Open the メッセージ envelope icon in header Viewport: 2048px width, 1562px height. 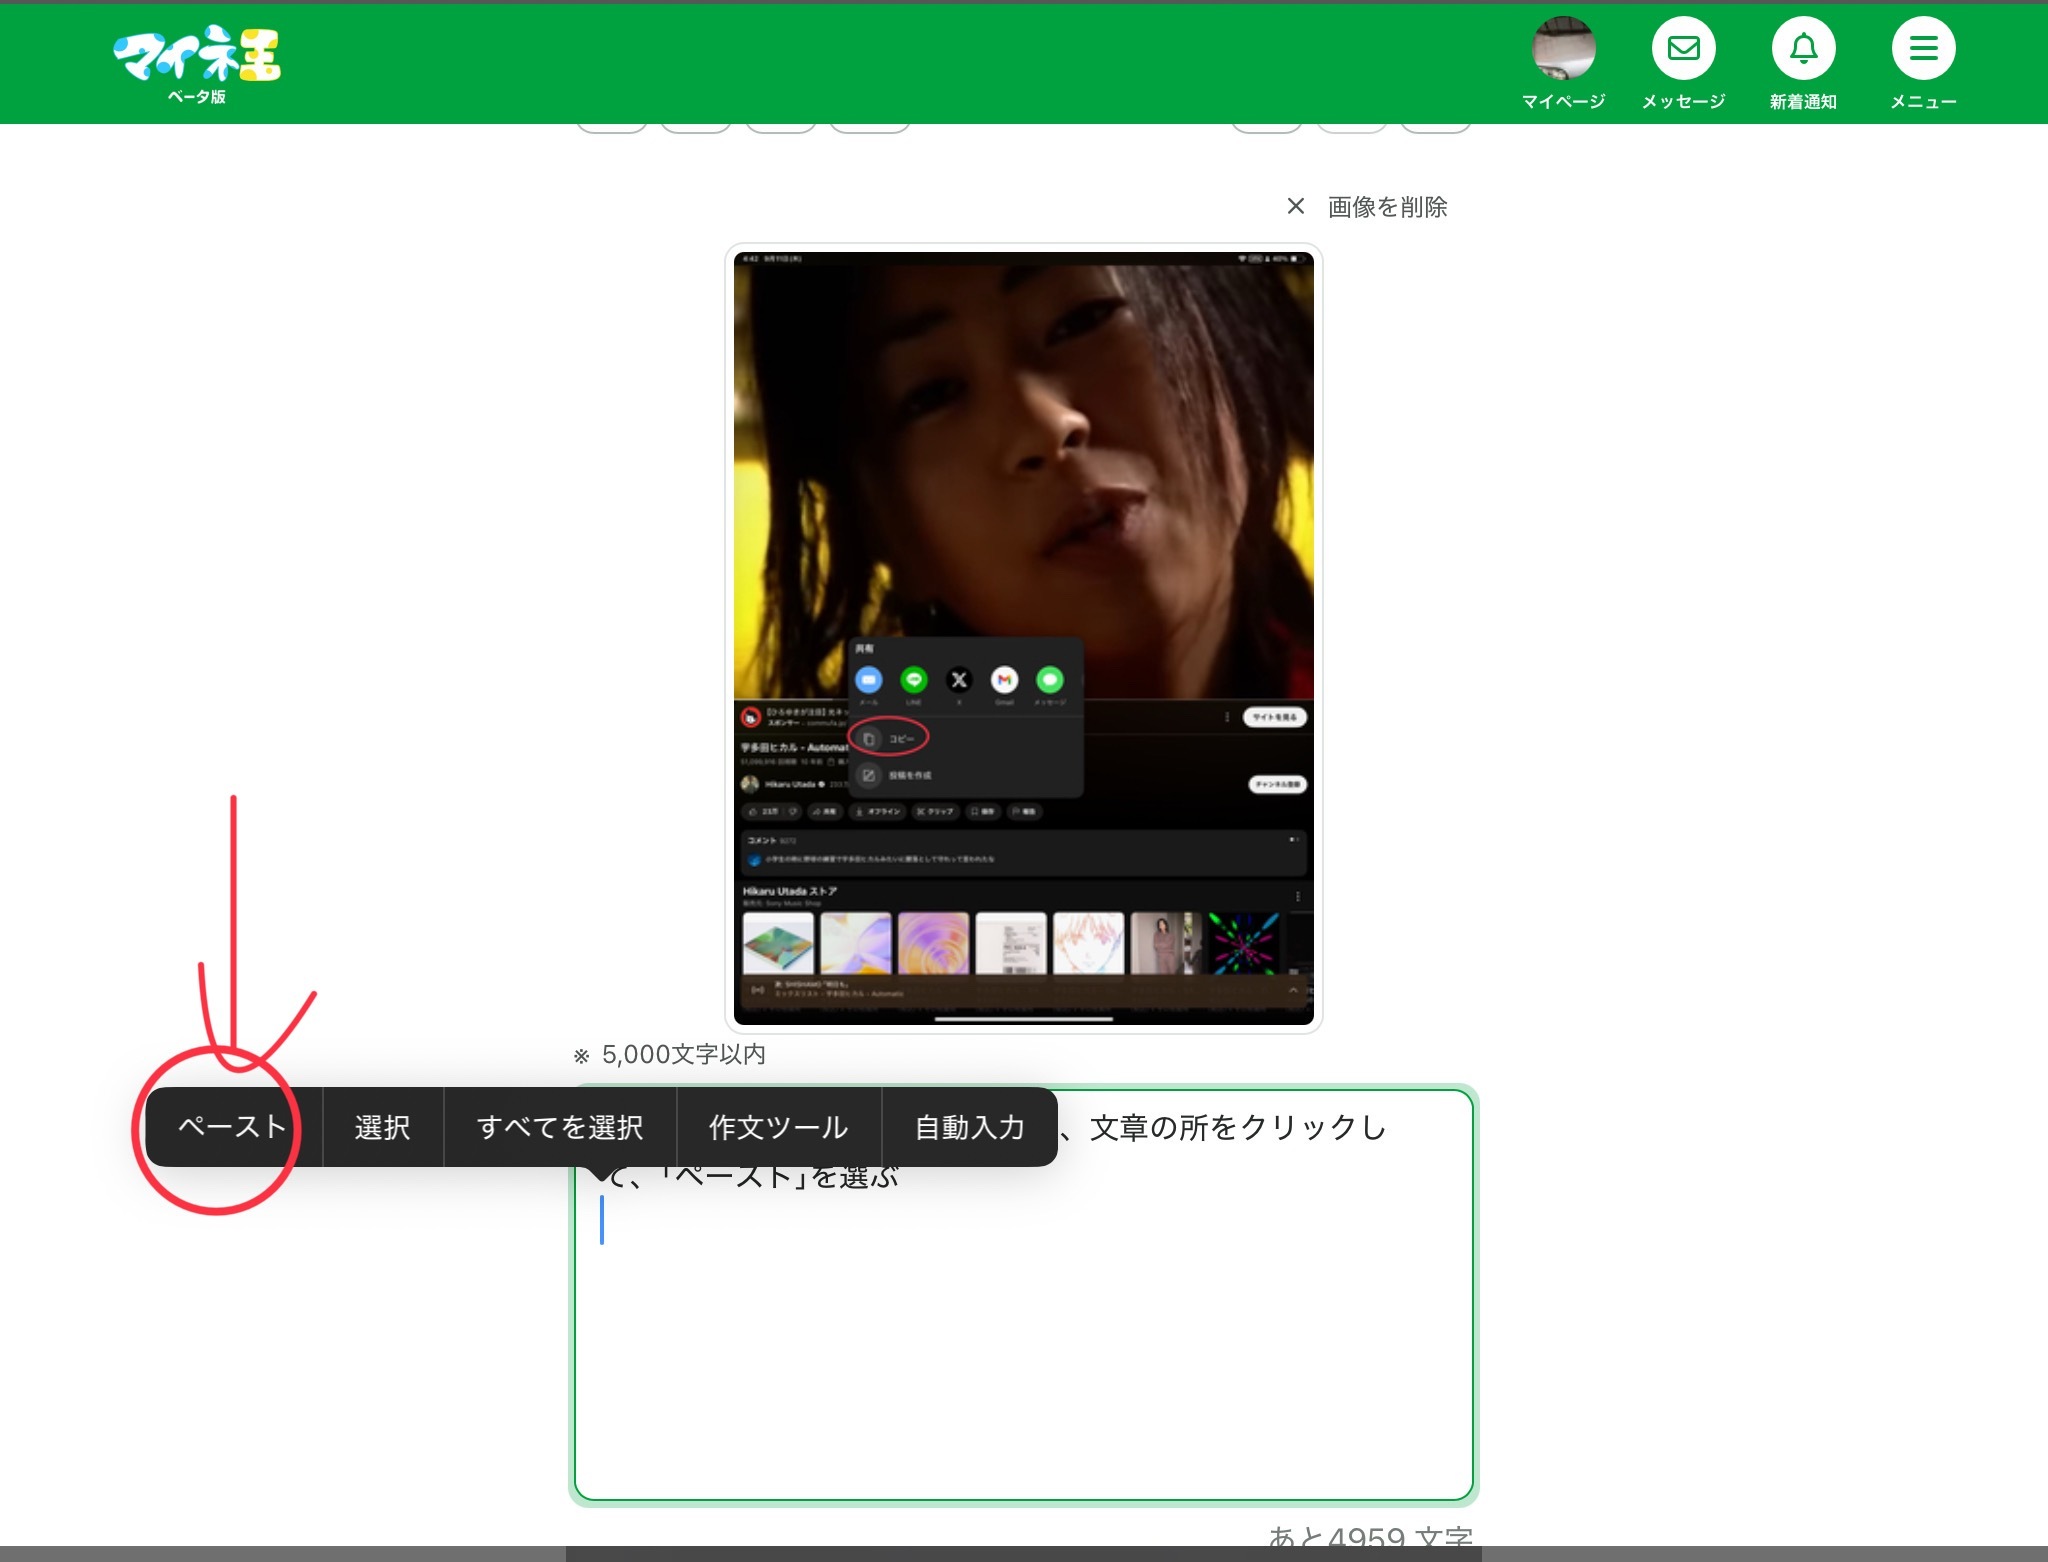click(x=1683, y=49)
